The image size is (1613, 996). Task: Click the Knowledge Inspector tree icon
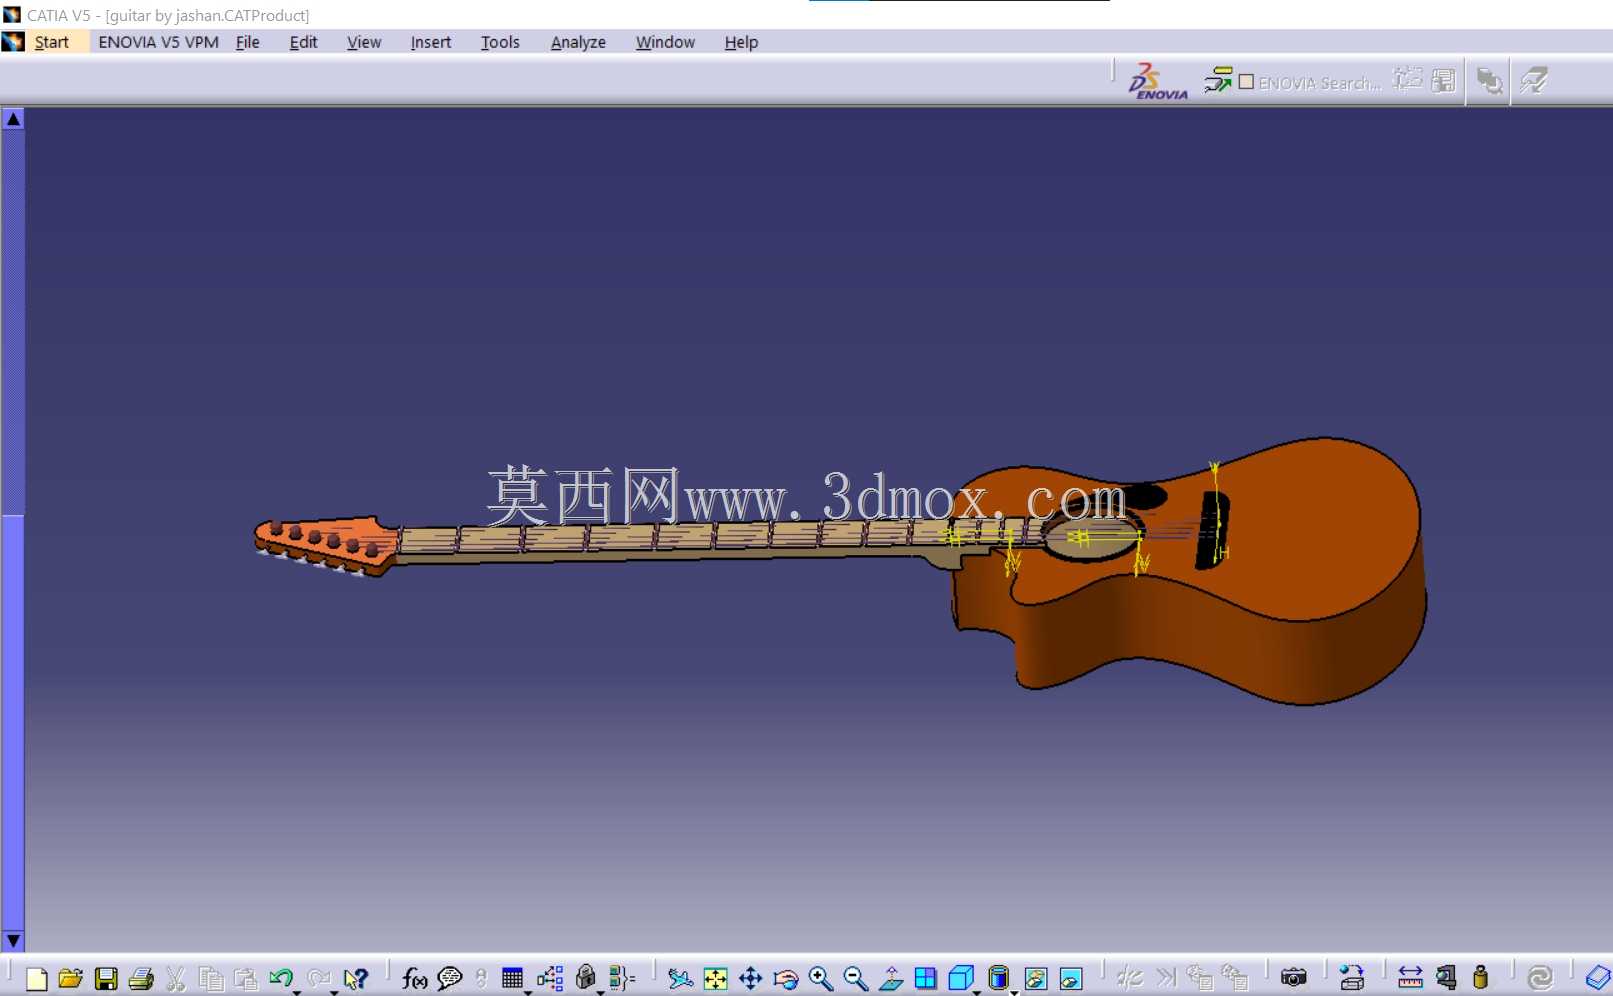point(550,978)
